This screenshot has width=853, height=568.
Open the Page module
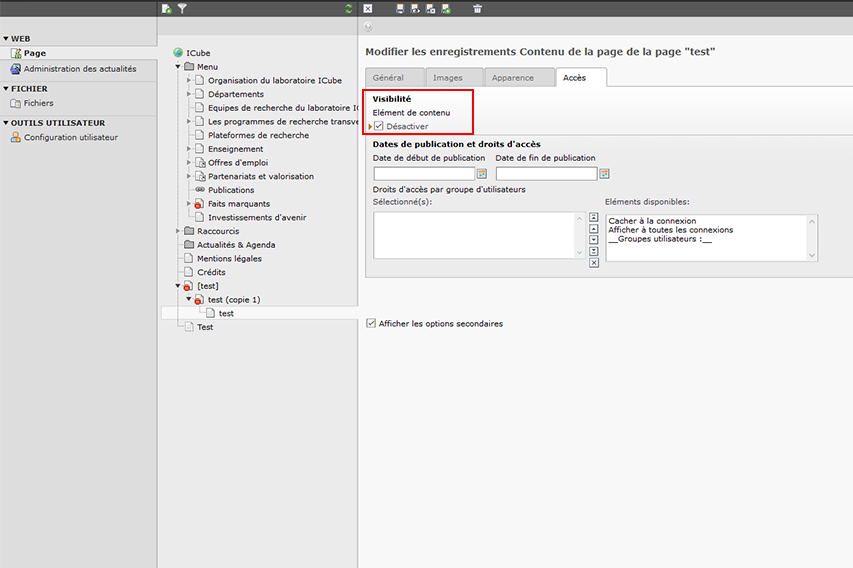pyautogui.click(x=35, y=53)
